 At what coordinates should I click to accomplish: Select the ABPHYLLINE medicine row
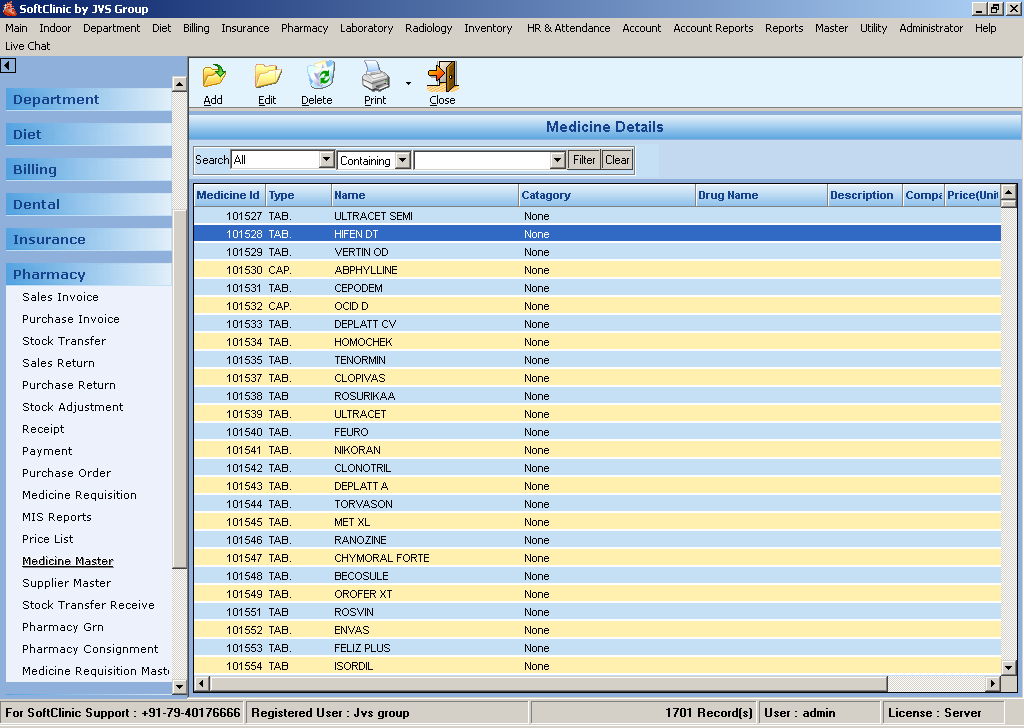point(365,270)
